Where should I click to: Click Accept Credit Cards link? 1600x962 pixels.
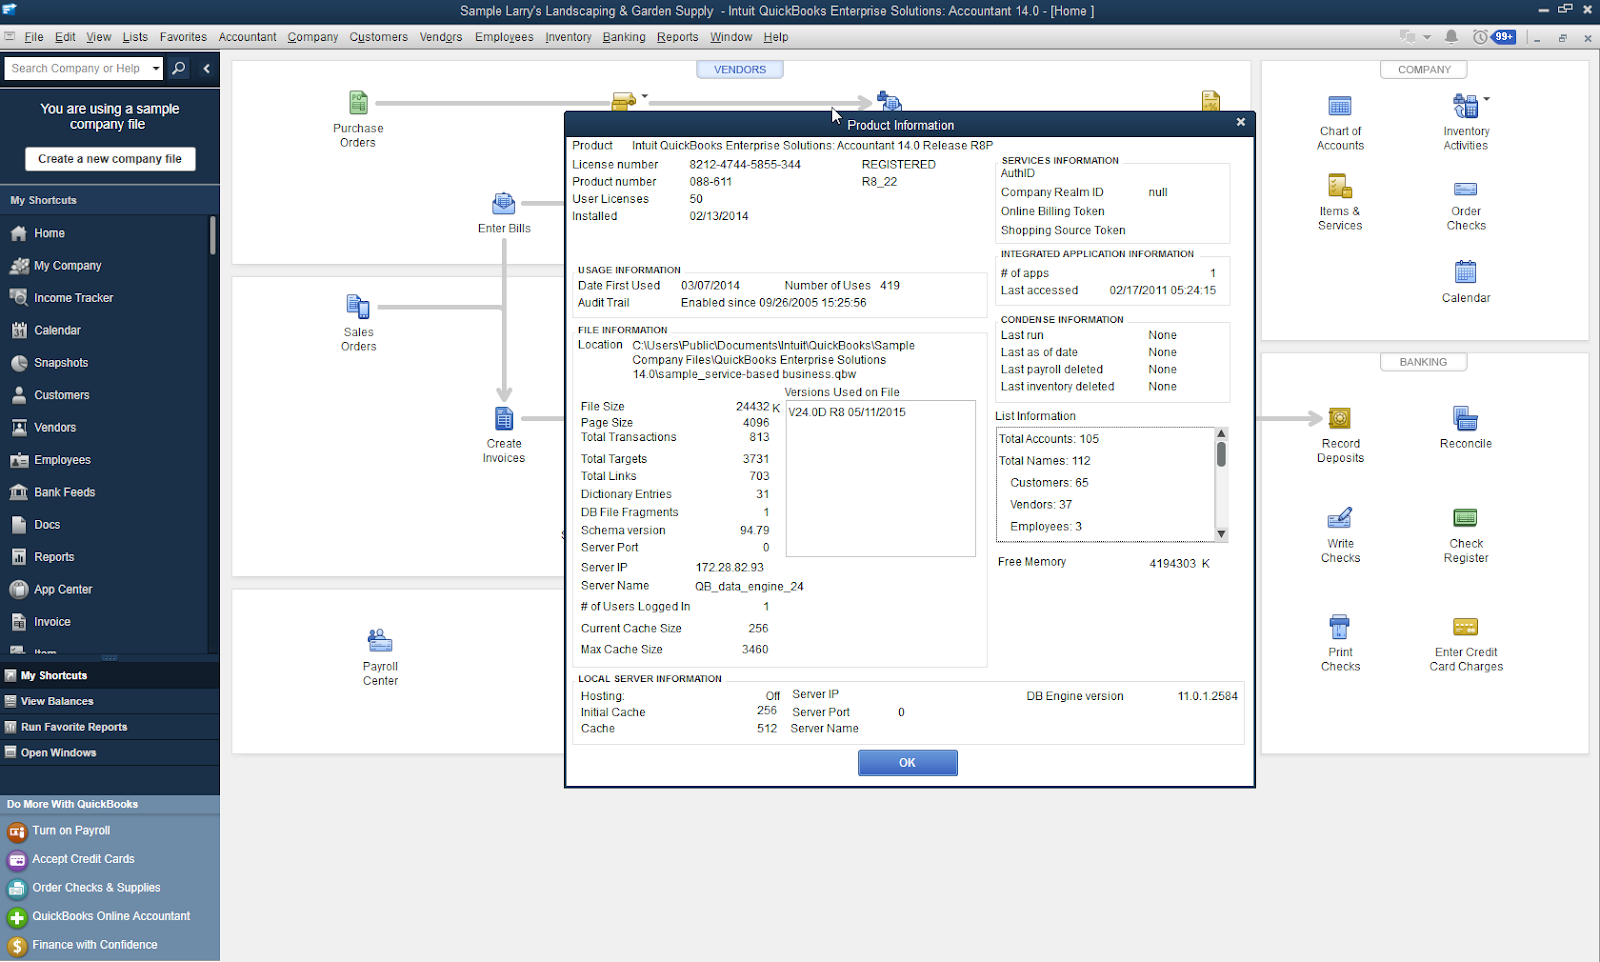pos(83,859)
